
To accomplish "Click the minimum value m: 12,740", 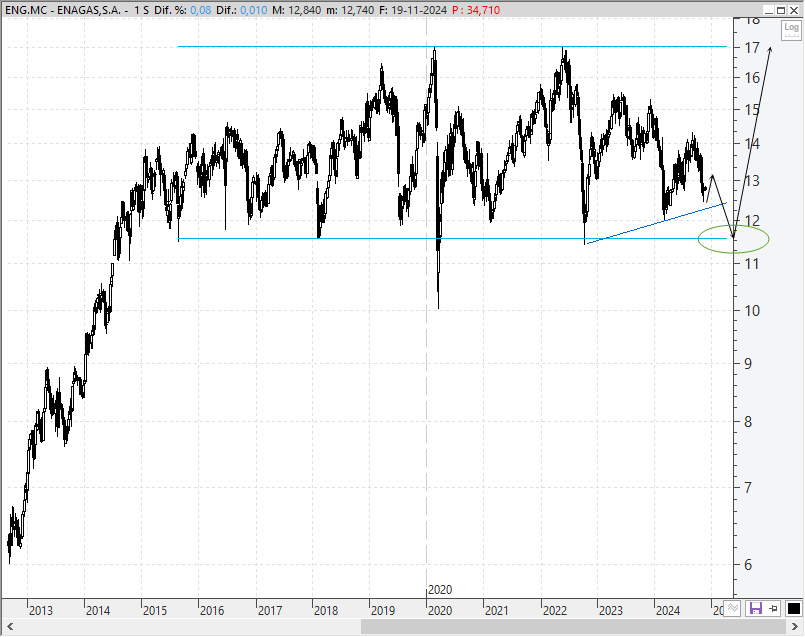I will pyautogui.click(x=351, y=10).
